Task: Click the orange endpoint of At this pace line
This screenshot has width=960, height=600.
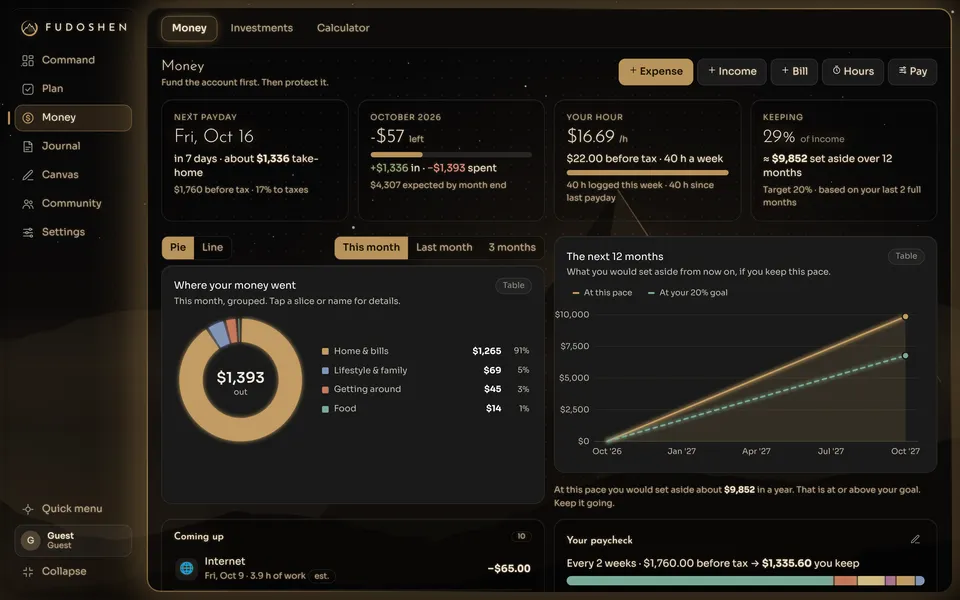Action: [x=905, y=317]
